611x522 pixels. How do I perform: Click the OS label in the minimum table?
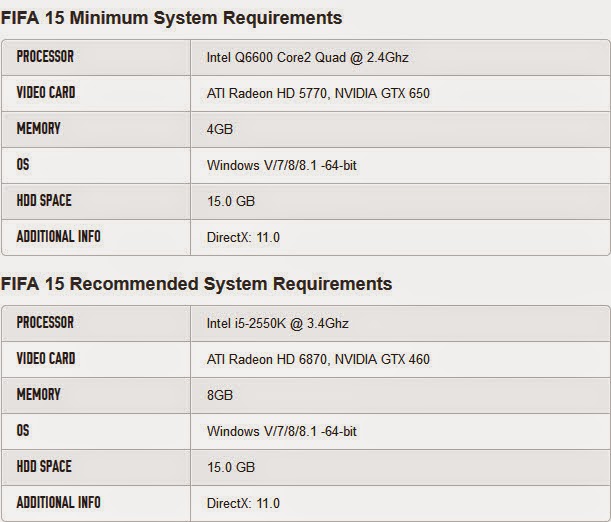coord(22,164)
